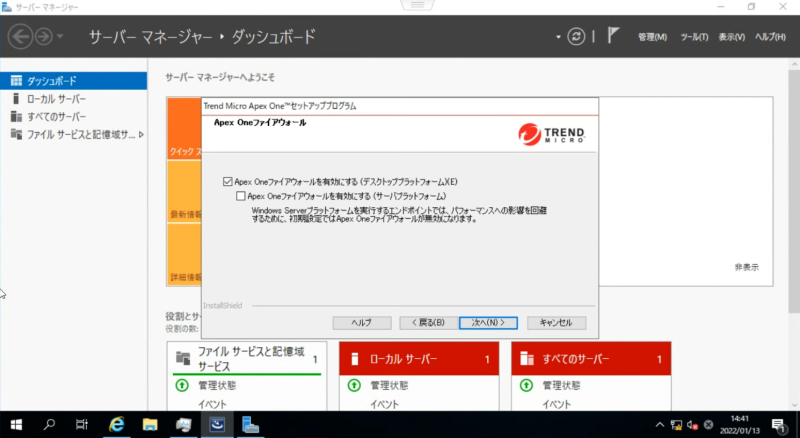Viewport: 800px width, 438px height.
Task: Open ローカル サーバー red tile header
Action: pyautogui.click(x=419, y=359)
